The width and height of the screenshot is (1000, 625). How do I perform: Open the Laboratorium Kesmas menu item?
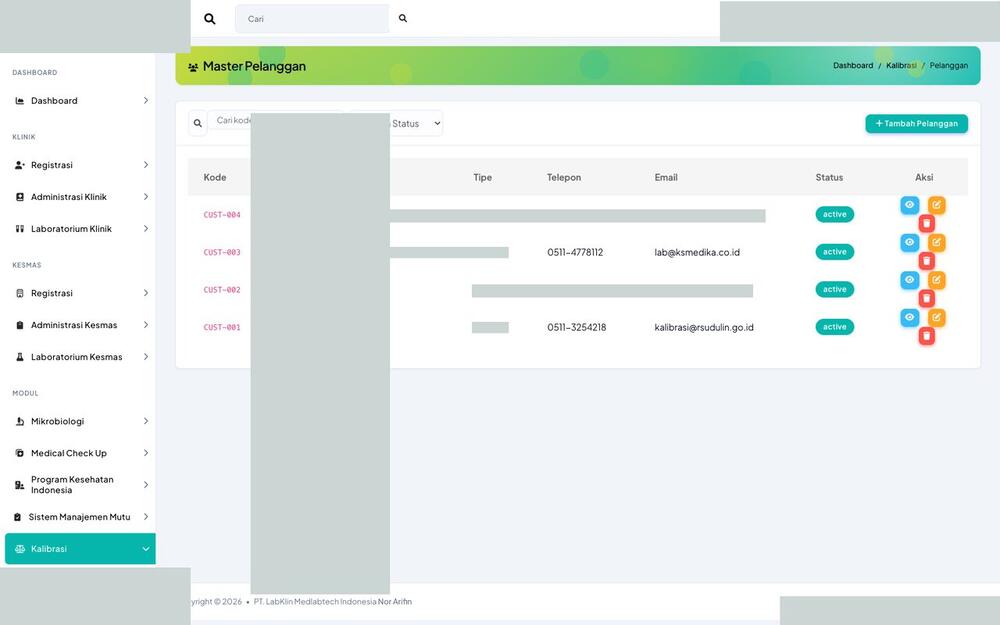pyautogui.click(x=80, y=357)
